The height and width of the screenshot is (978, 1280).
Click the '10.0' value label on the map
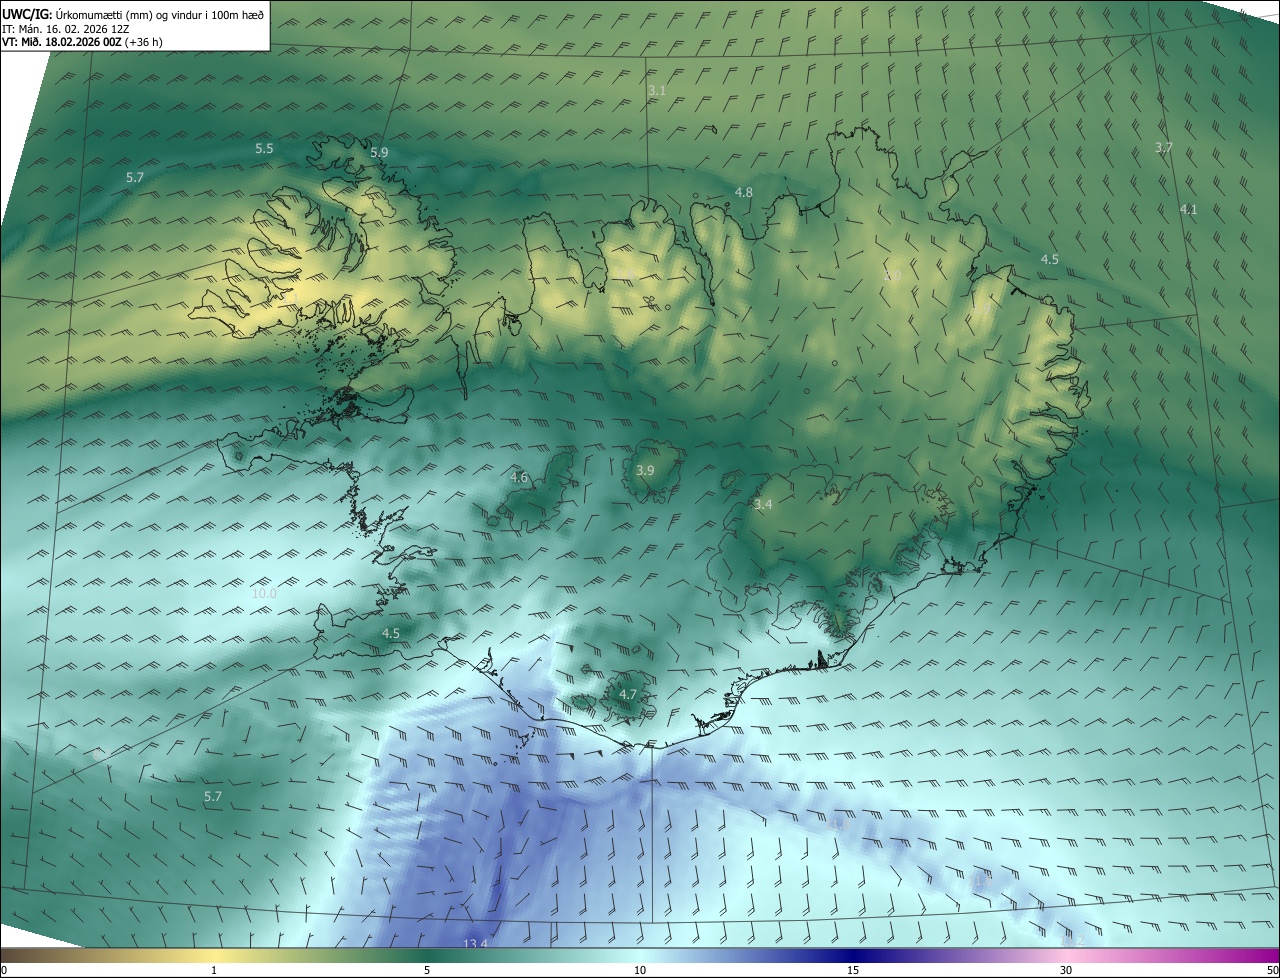264,593
